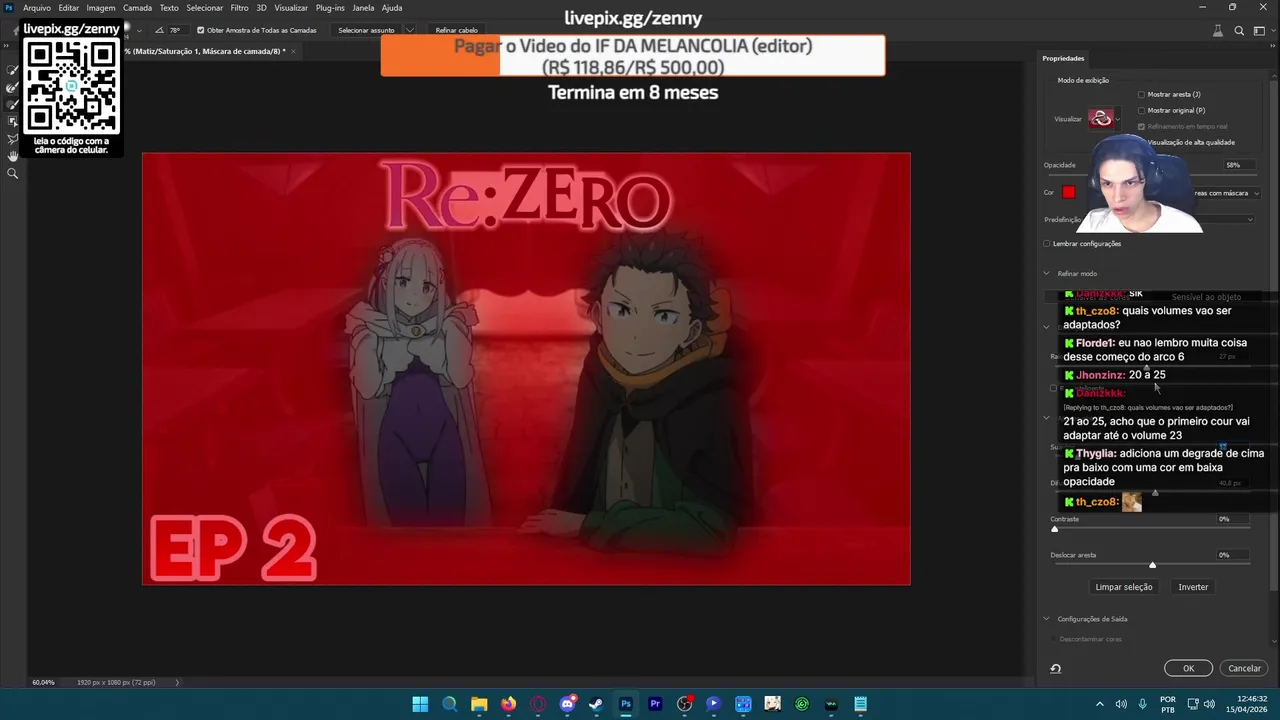
Task: Select the Lasso tool in left toolbar
Action: click(x=13, y=138)
